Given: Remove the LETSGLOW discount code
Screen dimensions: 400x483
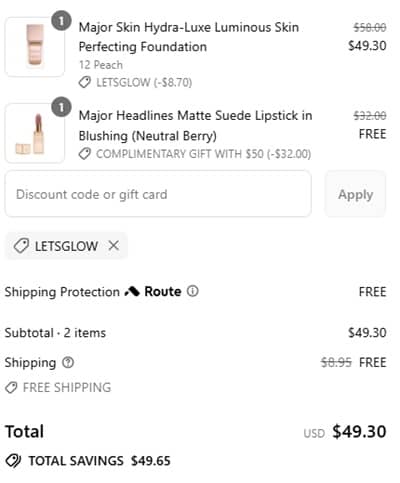Looking at the screenshot, I should pyautogui.click(x=114, y=246).
